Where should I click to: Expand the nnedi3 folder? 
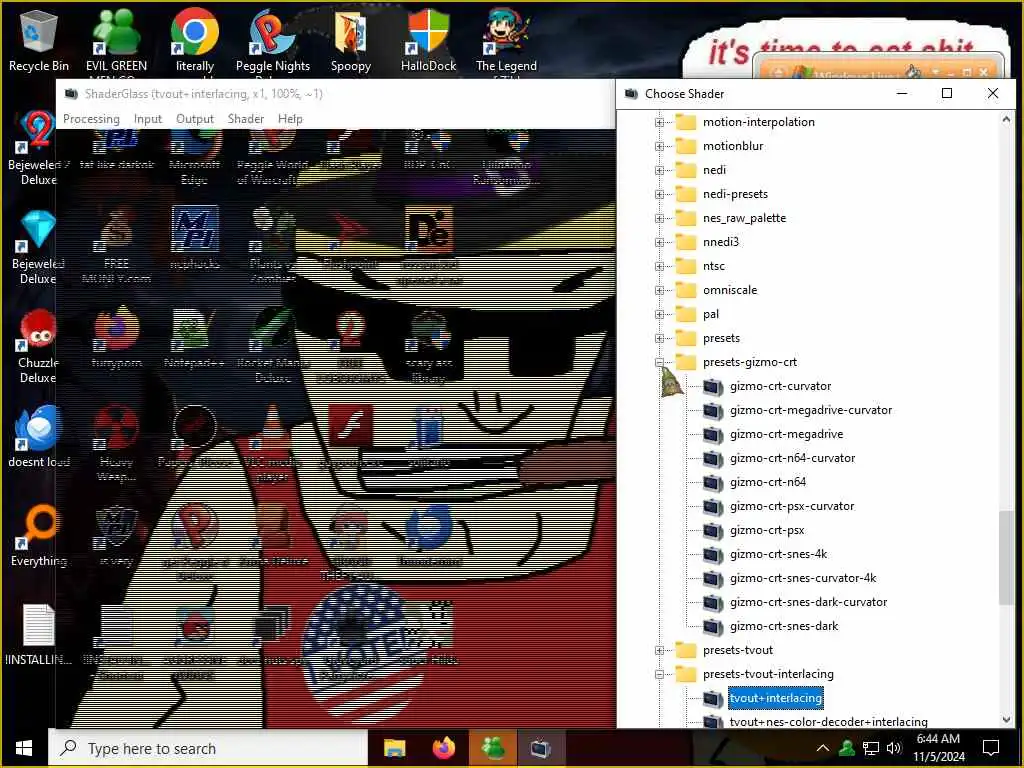(x=659, y=242)
